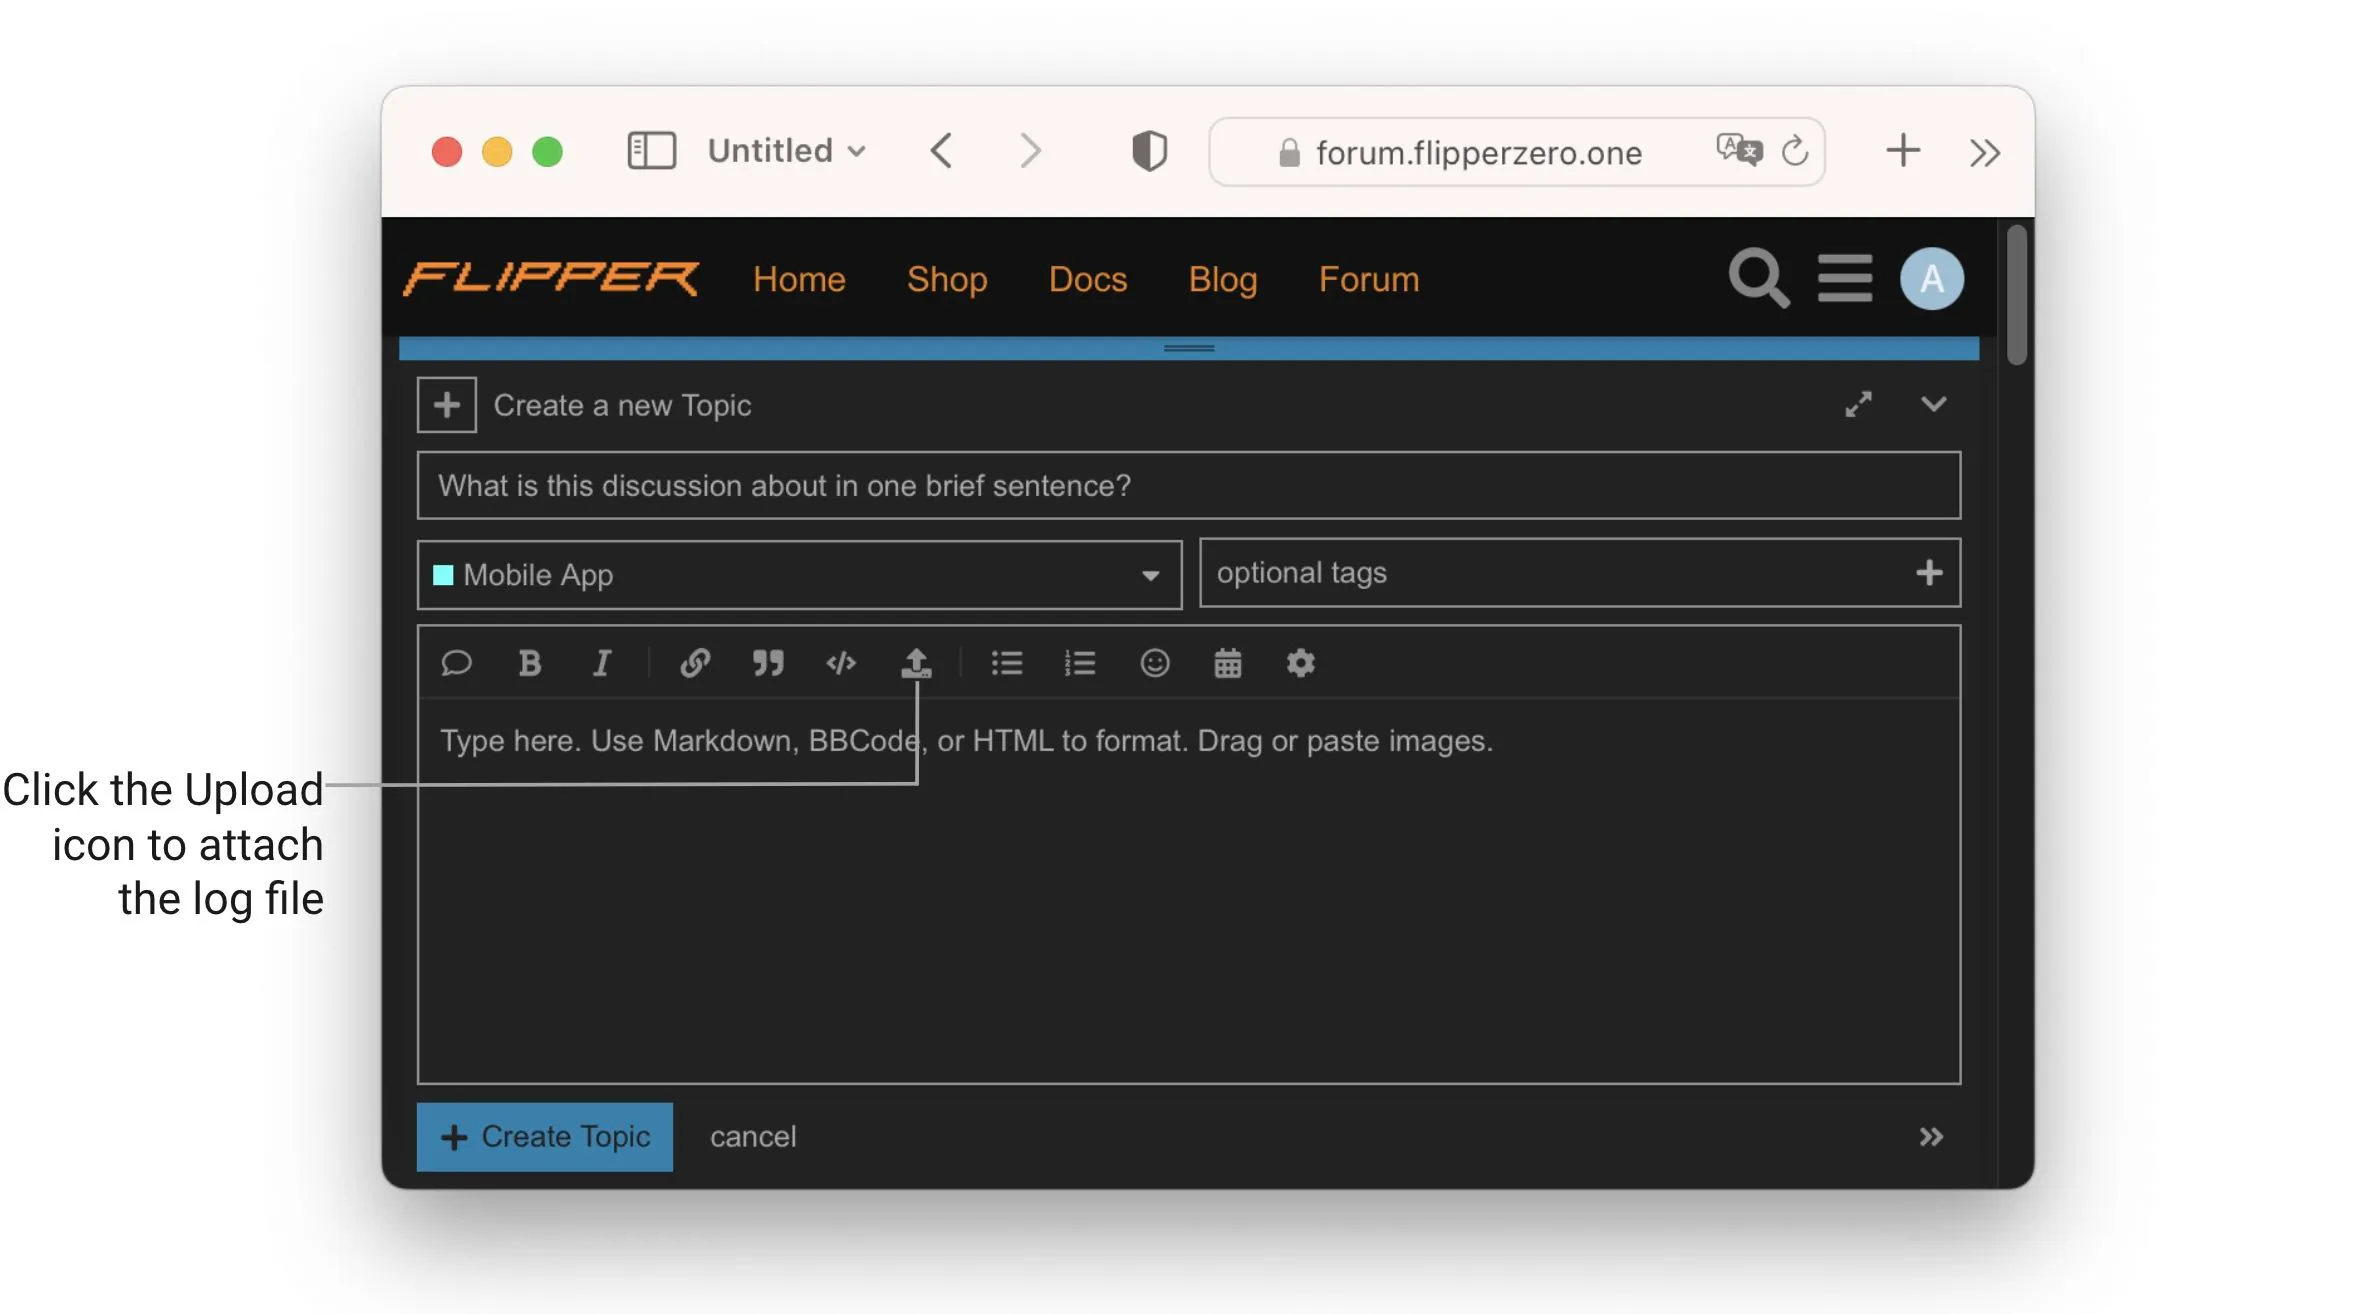Insert preformatted code with the code icon

pos(841,663)
